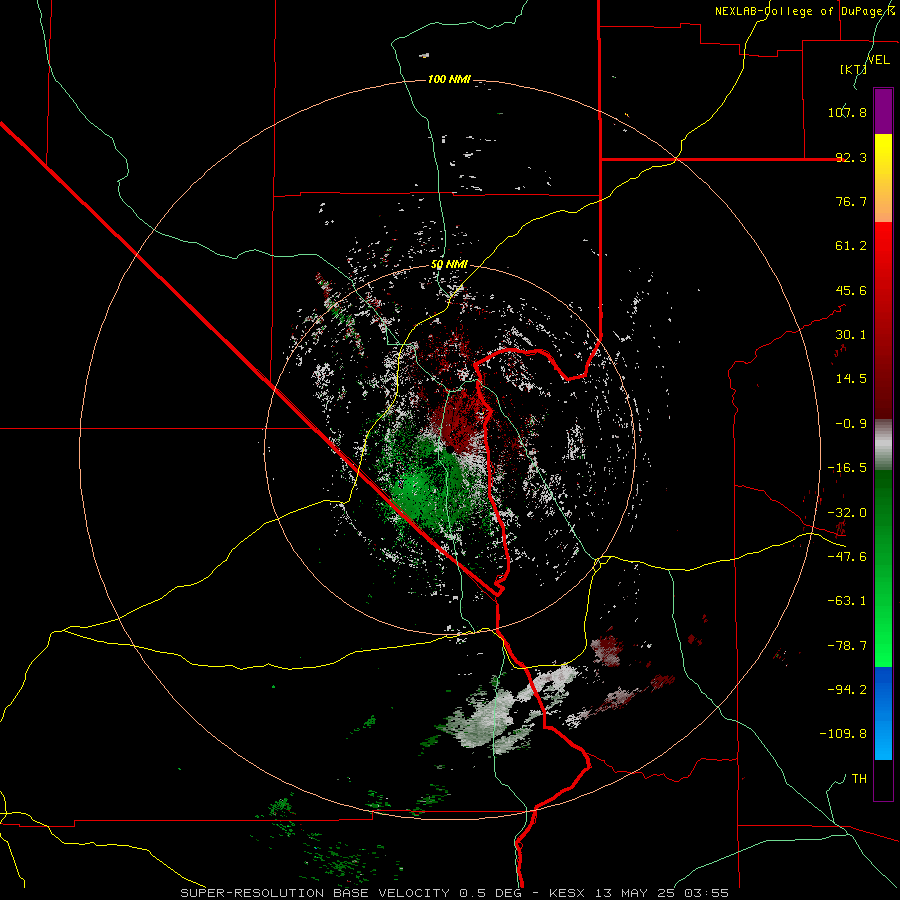Click the "[KT]" units label
This screenshot has width=900, height=900.
pyautogui.click(x=853, y=69)
